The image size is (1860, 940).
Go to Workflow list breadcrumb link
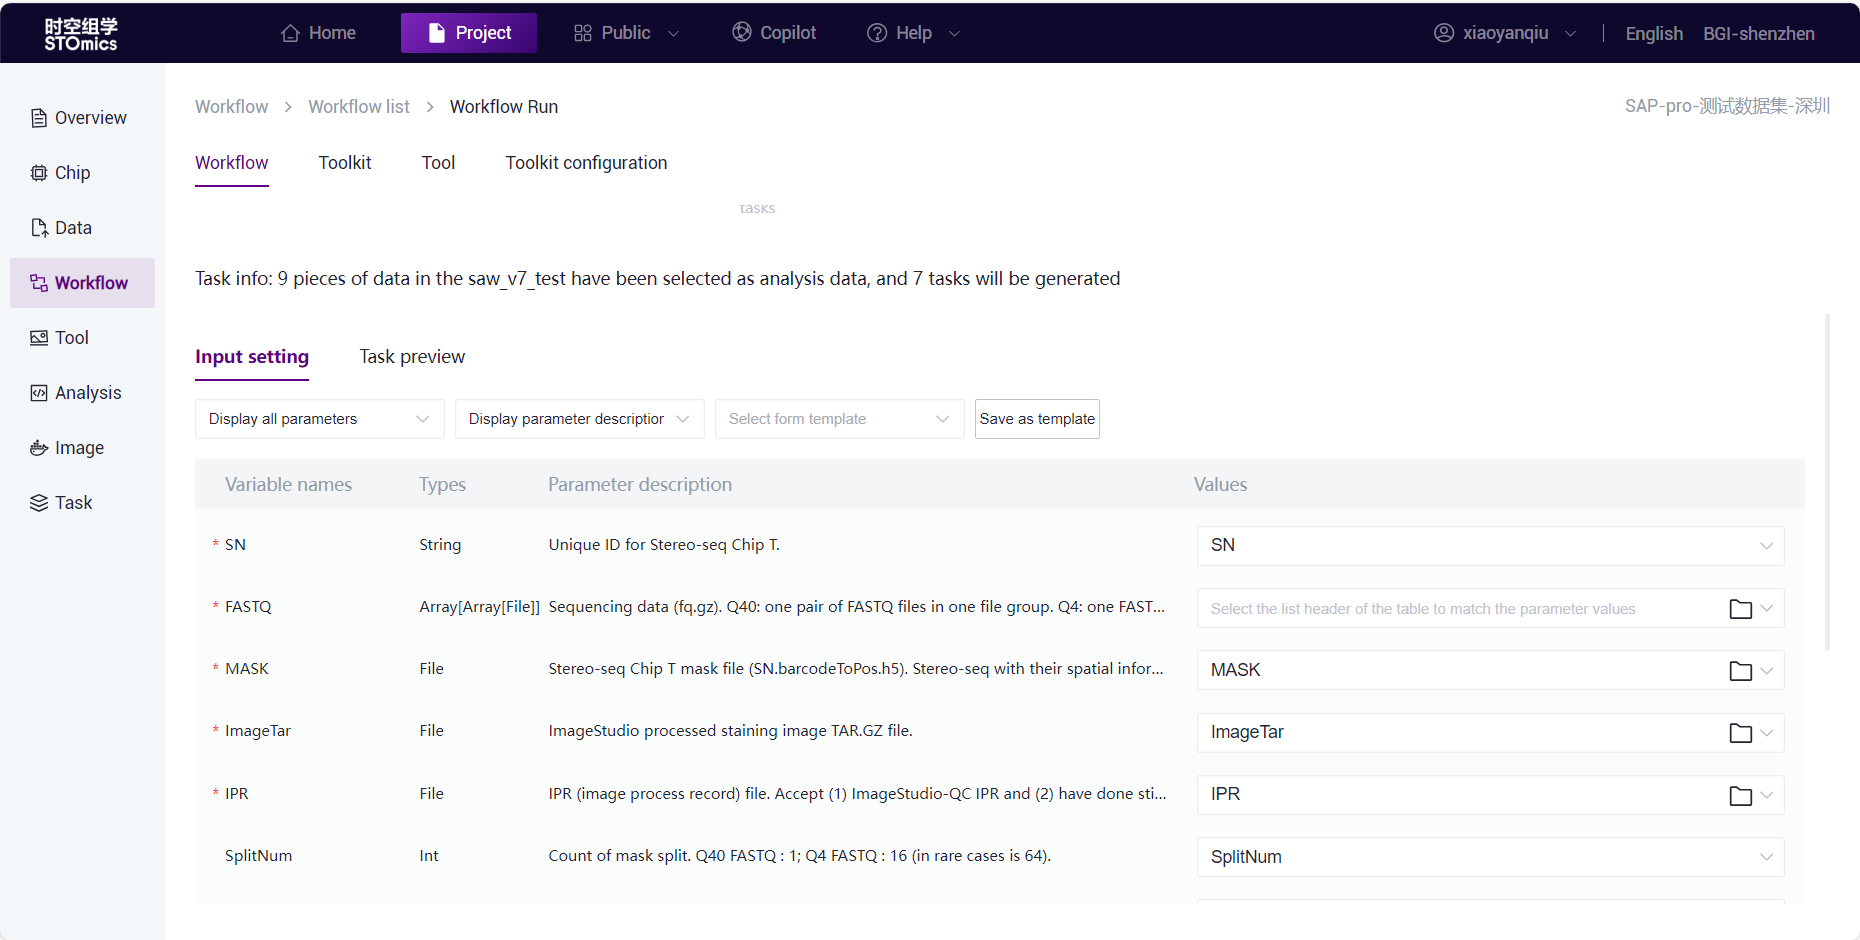pos(358,107)
